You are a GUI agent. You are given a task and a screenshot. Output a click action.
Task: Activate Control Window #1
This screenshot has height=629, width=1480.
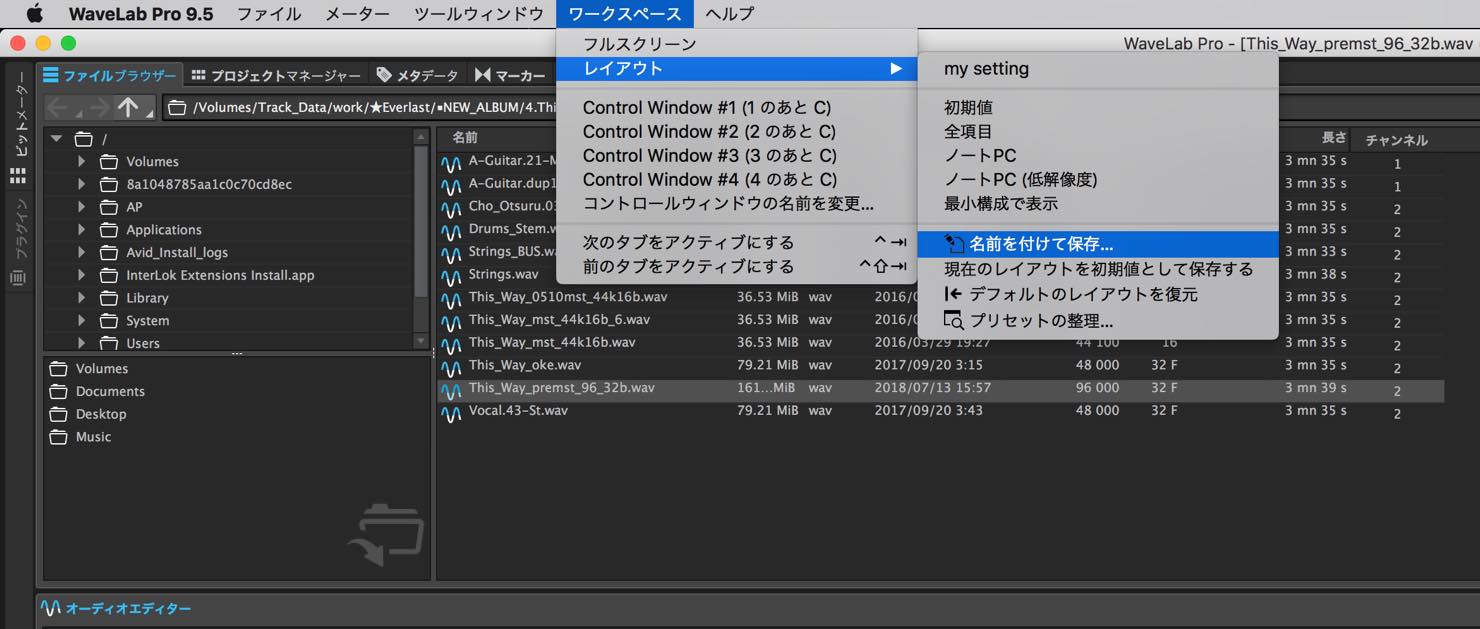[737, 107]
